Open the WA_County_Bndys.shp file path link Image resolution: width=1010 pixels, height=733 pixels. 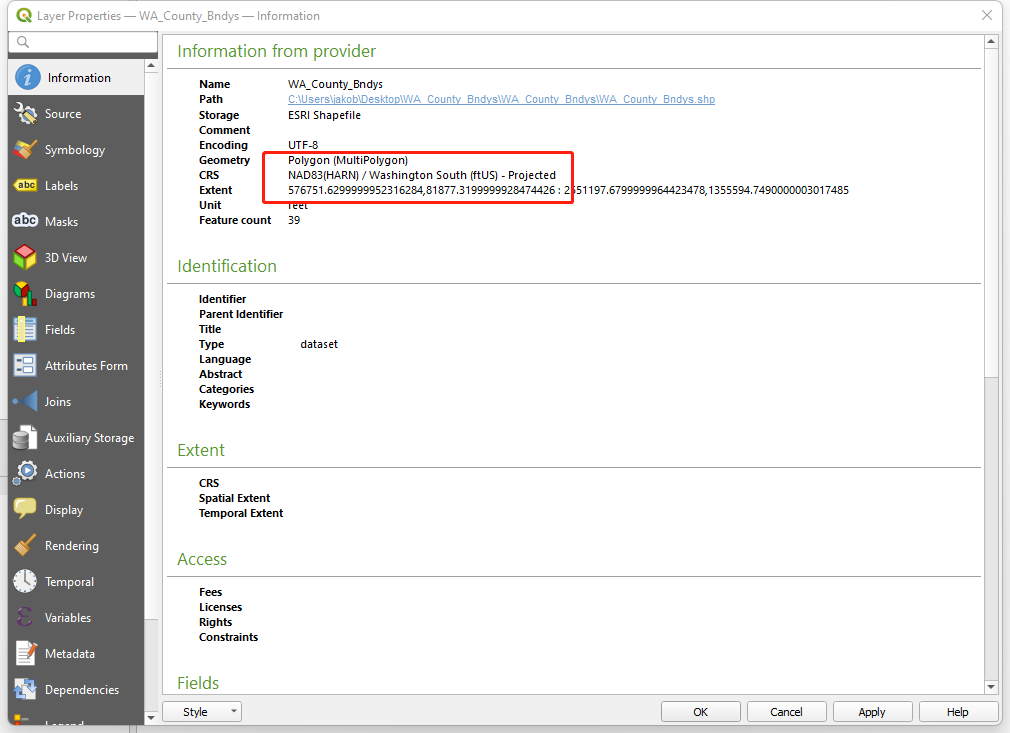(x=501, y=100)
